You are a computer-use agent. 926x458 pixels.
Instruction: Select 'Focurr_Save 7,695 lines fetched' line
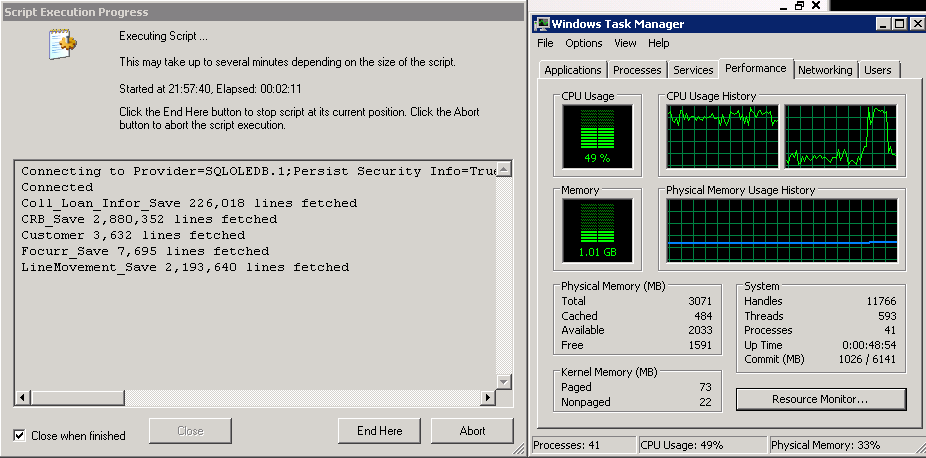(145, 251)
